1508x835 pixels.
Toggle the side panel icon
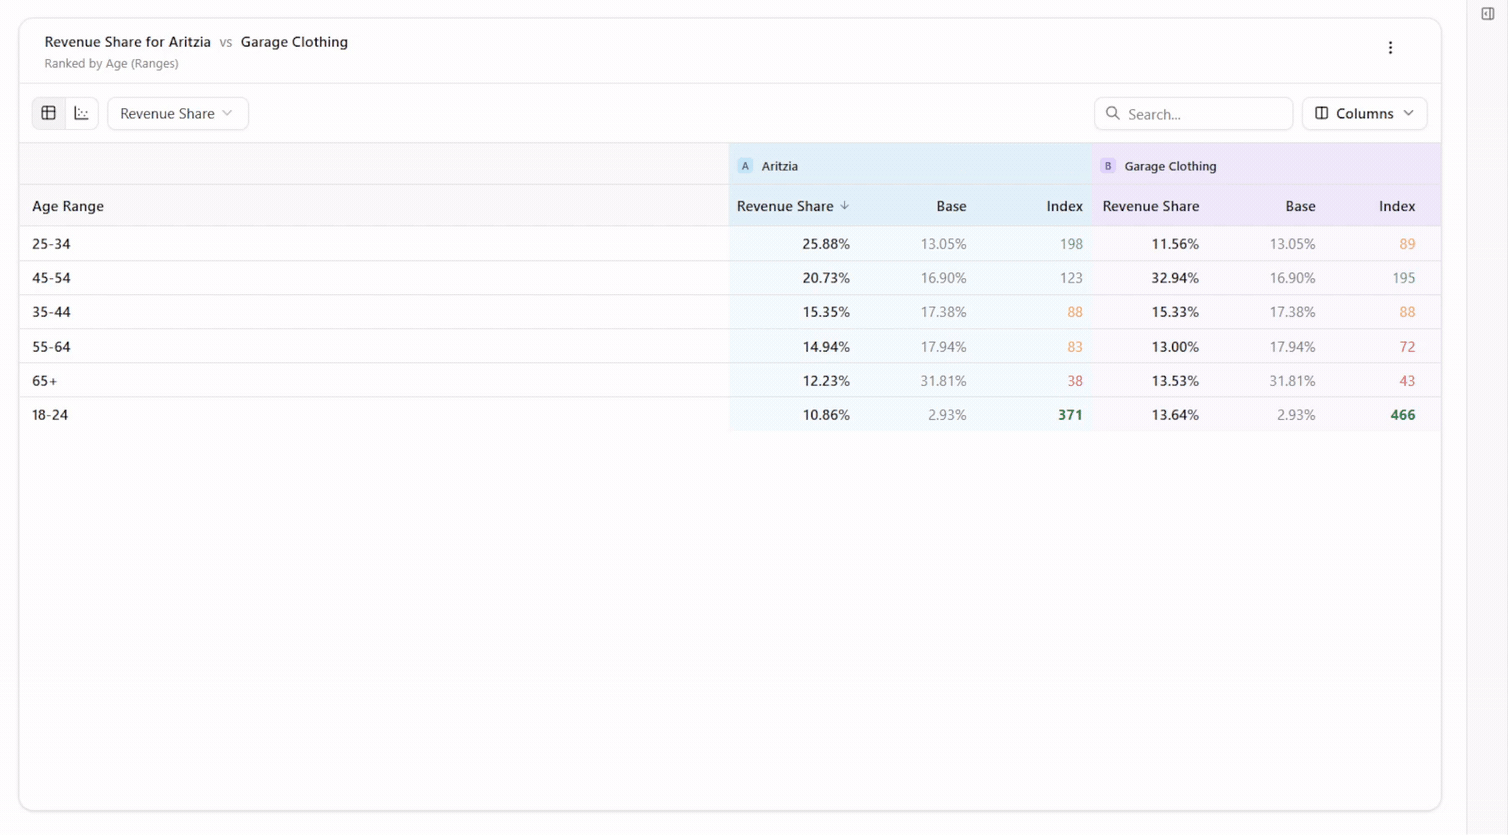click(x=1488, y=14)
